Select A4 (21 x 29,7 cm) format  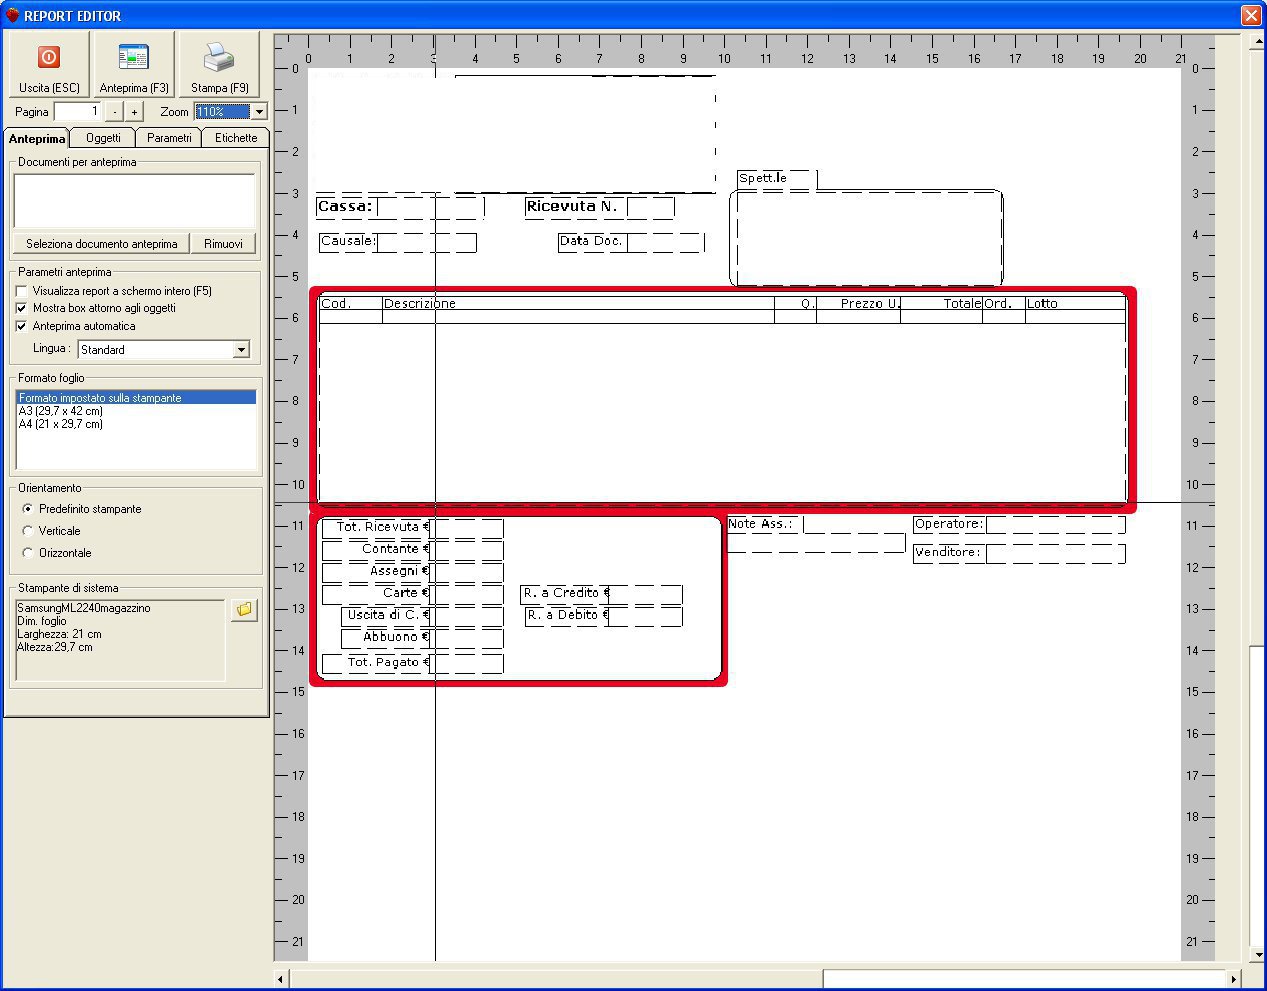[61, 424]
